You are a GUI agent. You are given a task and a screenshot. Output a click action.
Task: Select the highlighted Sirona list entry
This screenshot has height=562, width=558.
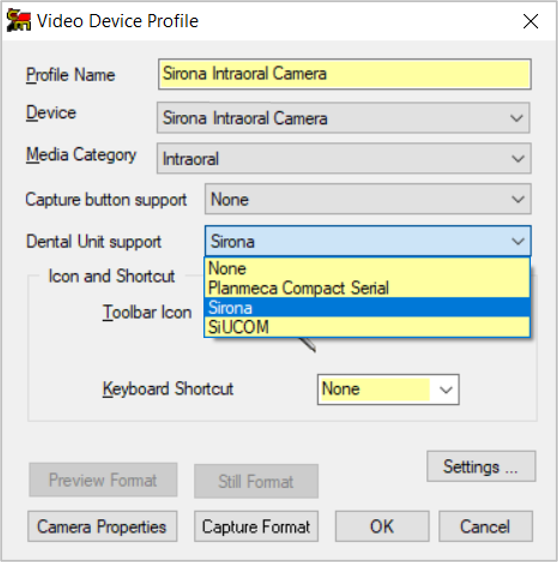pyautogui.click(x=367, y=308)
